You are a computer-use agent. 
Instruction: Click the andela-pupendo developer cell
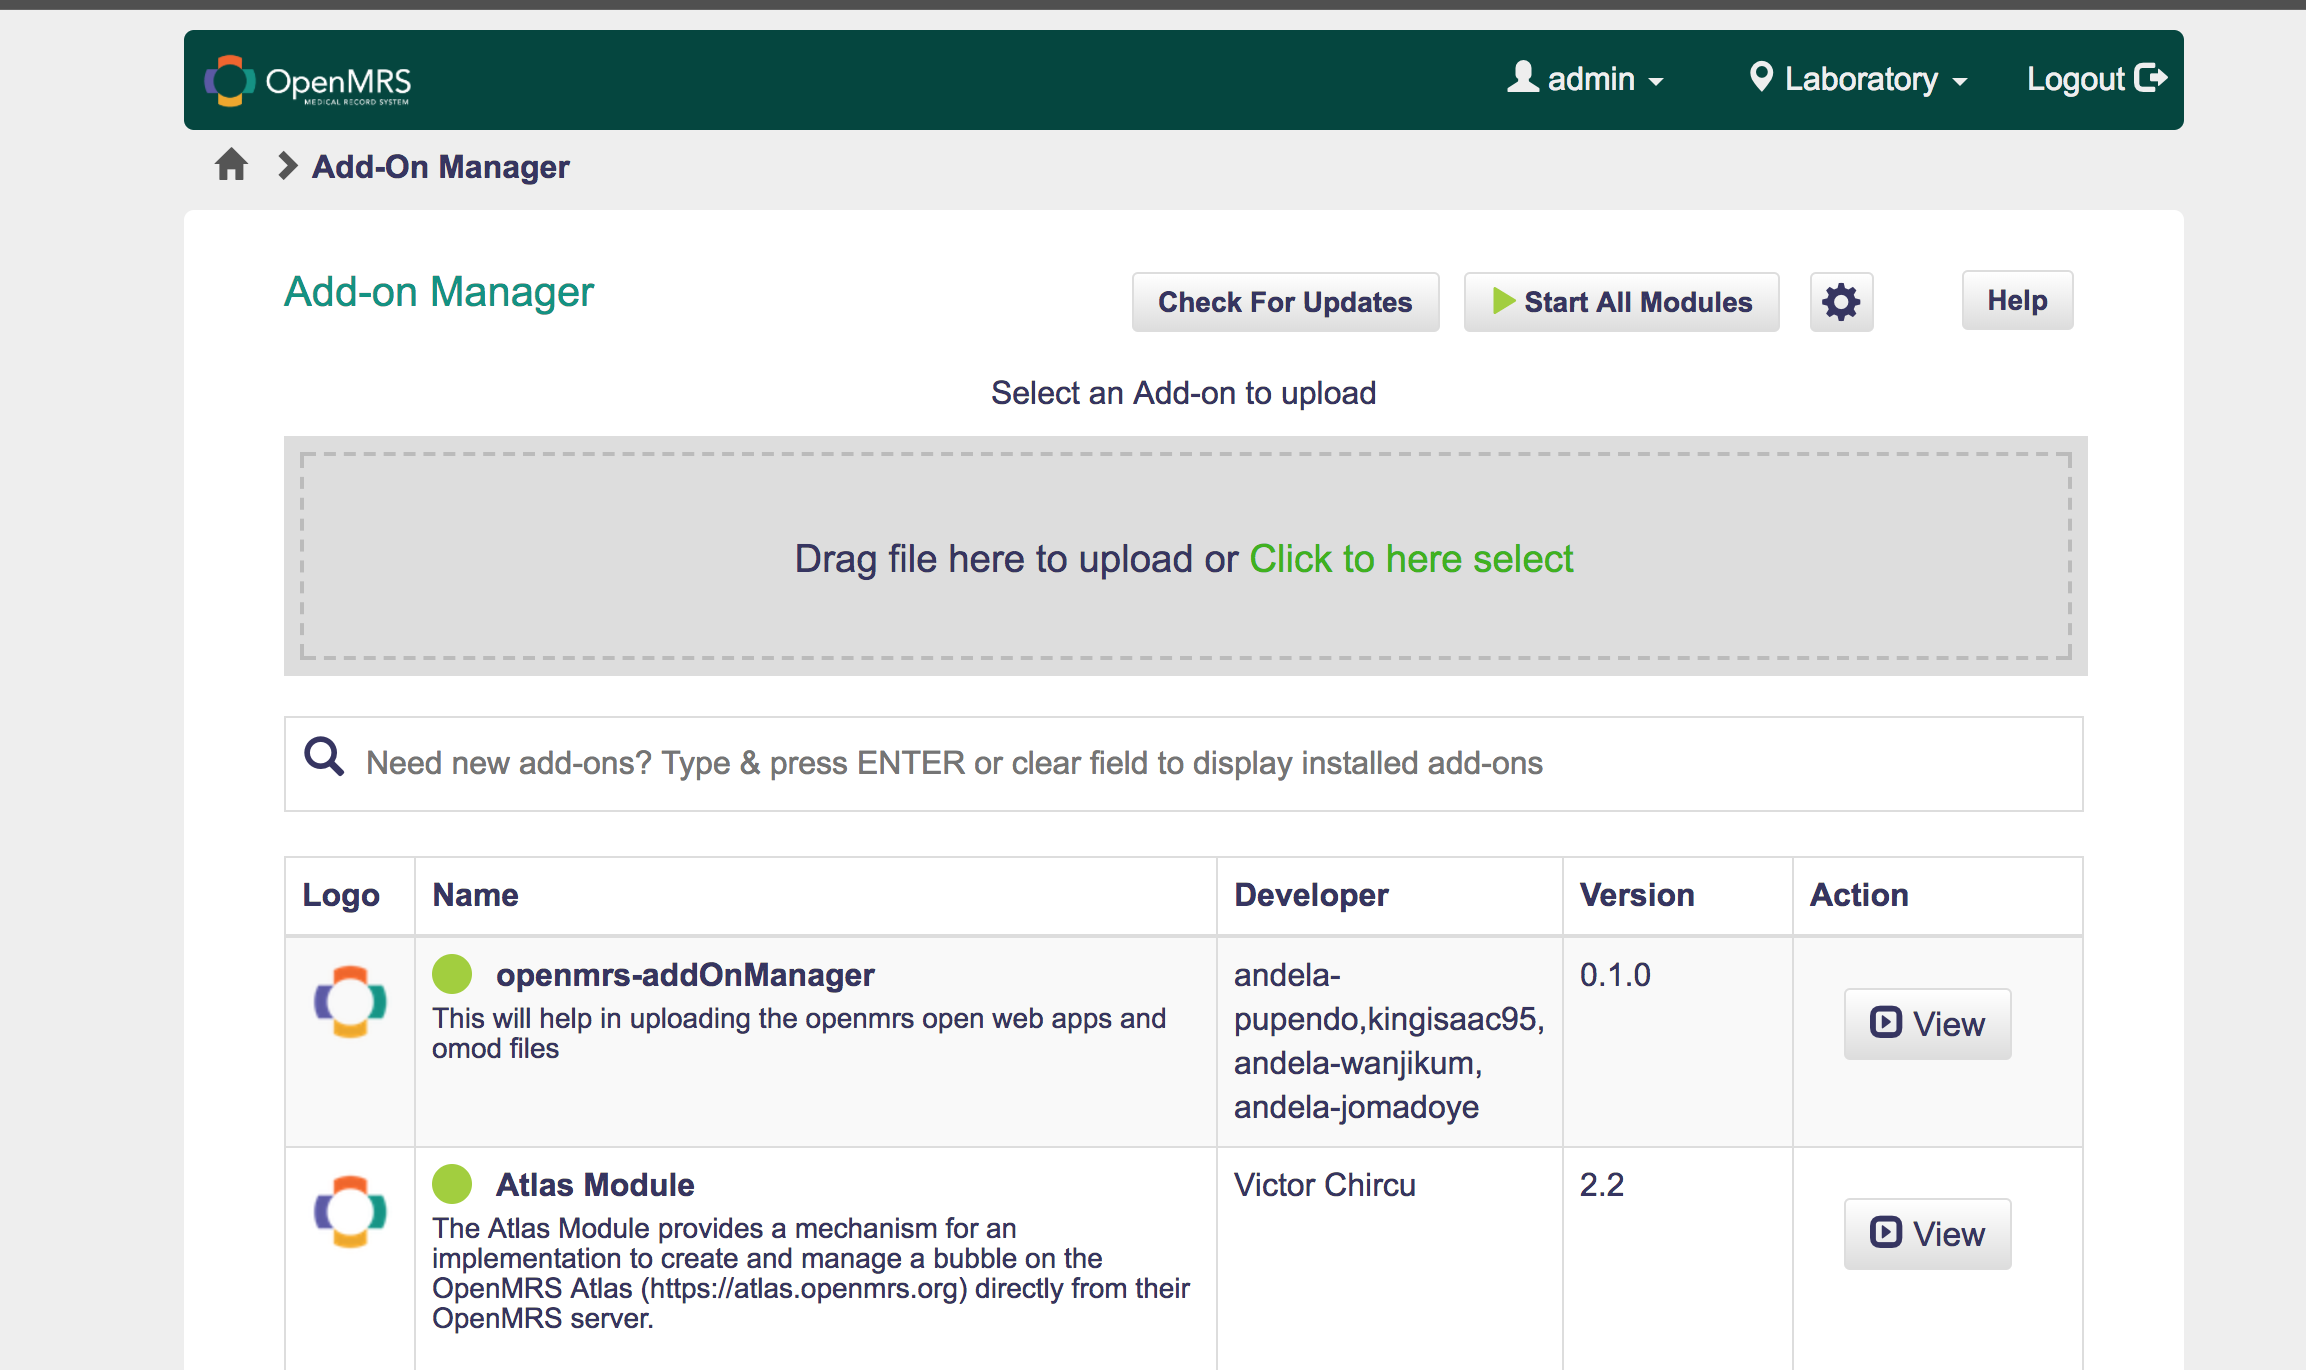[1389, 1041]
